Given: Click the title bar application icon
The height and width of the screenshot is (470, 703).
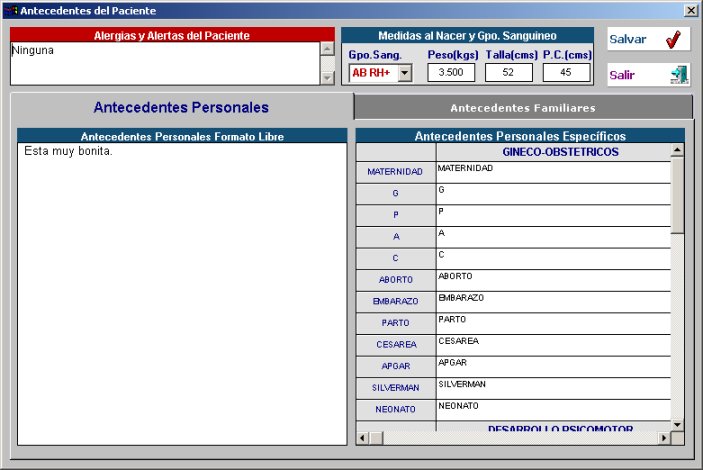Looking at the screenshot, I should (11, 10).
